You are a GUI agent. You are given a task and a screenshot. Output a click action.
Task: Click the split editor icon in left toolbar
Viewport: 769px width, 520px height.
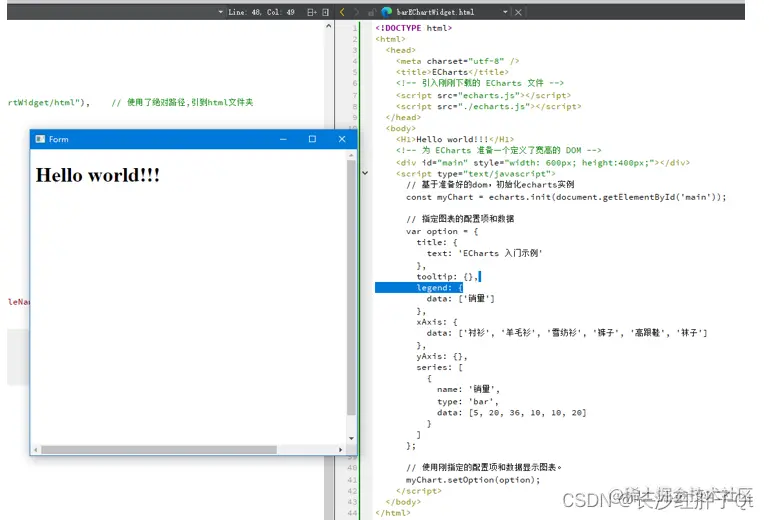[311, 12]
